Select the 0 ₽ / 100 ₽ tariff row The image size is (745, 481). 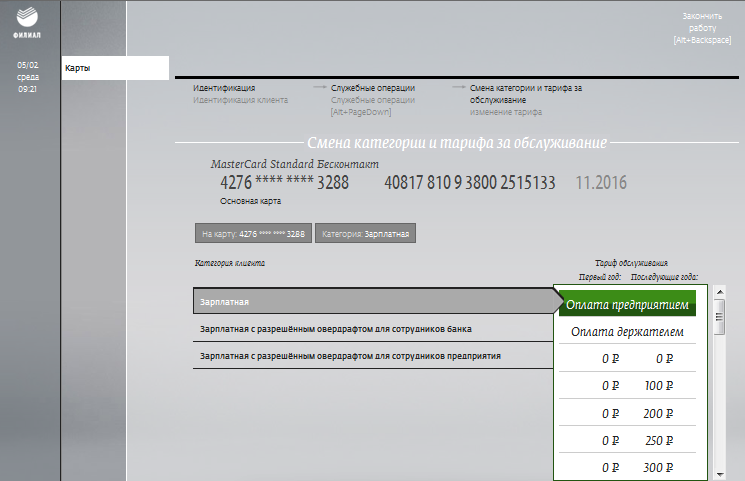pyautogui.click(x=627, y=385)
